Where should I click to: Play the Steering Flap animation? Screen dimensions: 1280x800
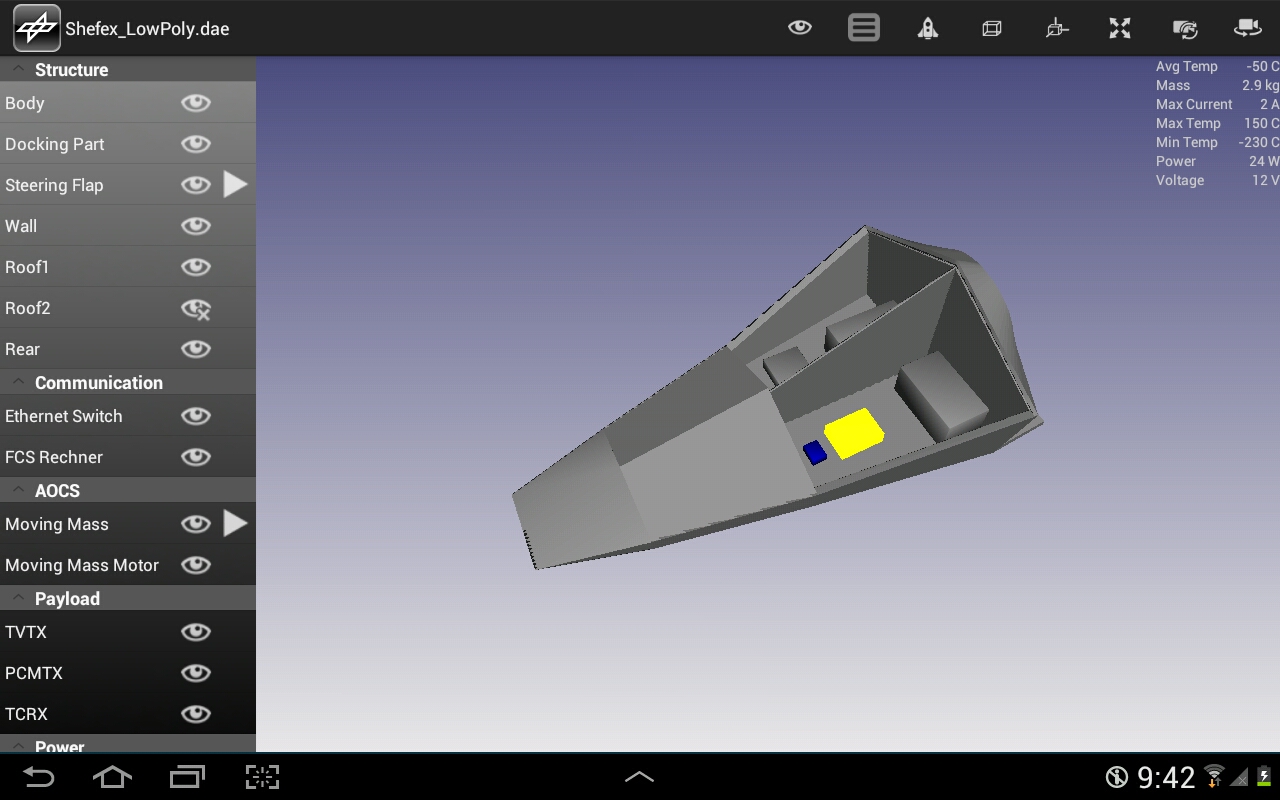point(235,185)
